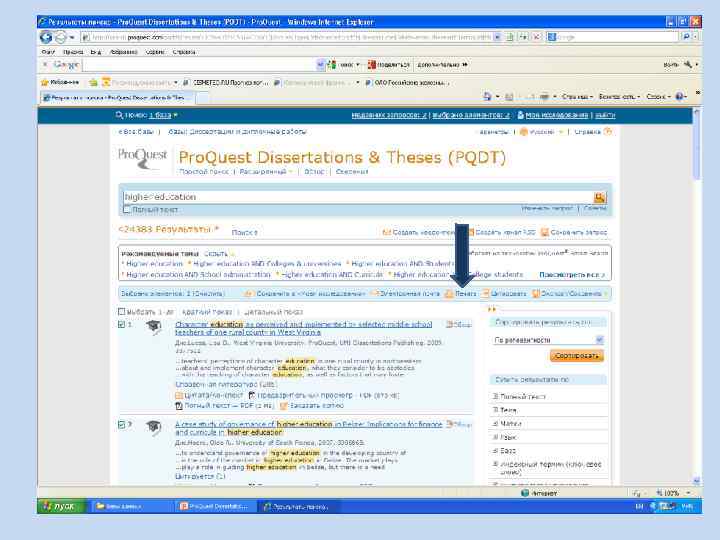Click the My Research (Моя исследования) link
The width and height of the screenshot is (720, 540).
(x=556, y=115)
